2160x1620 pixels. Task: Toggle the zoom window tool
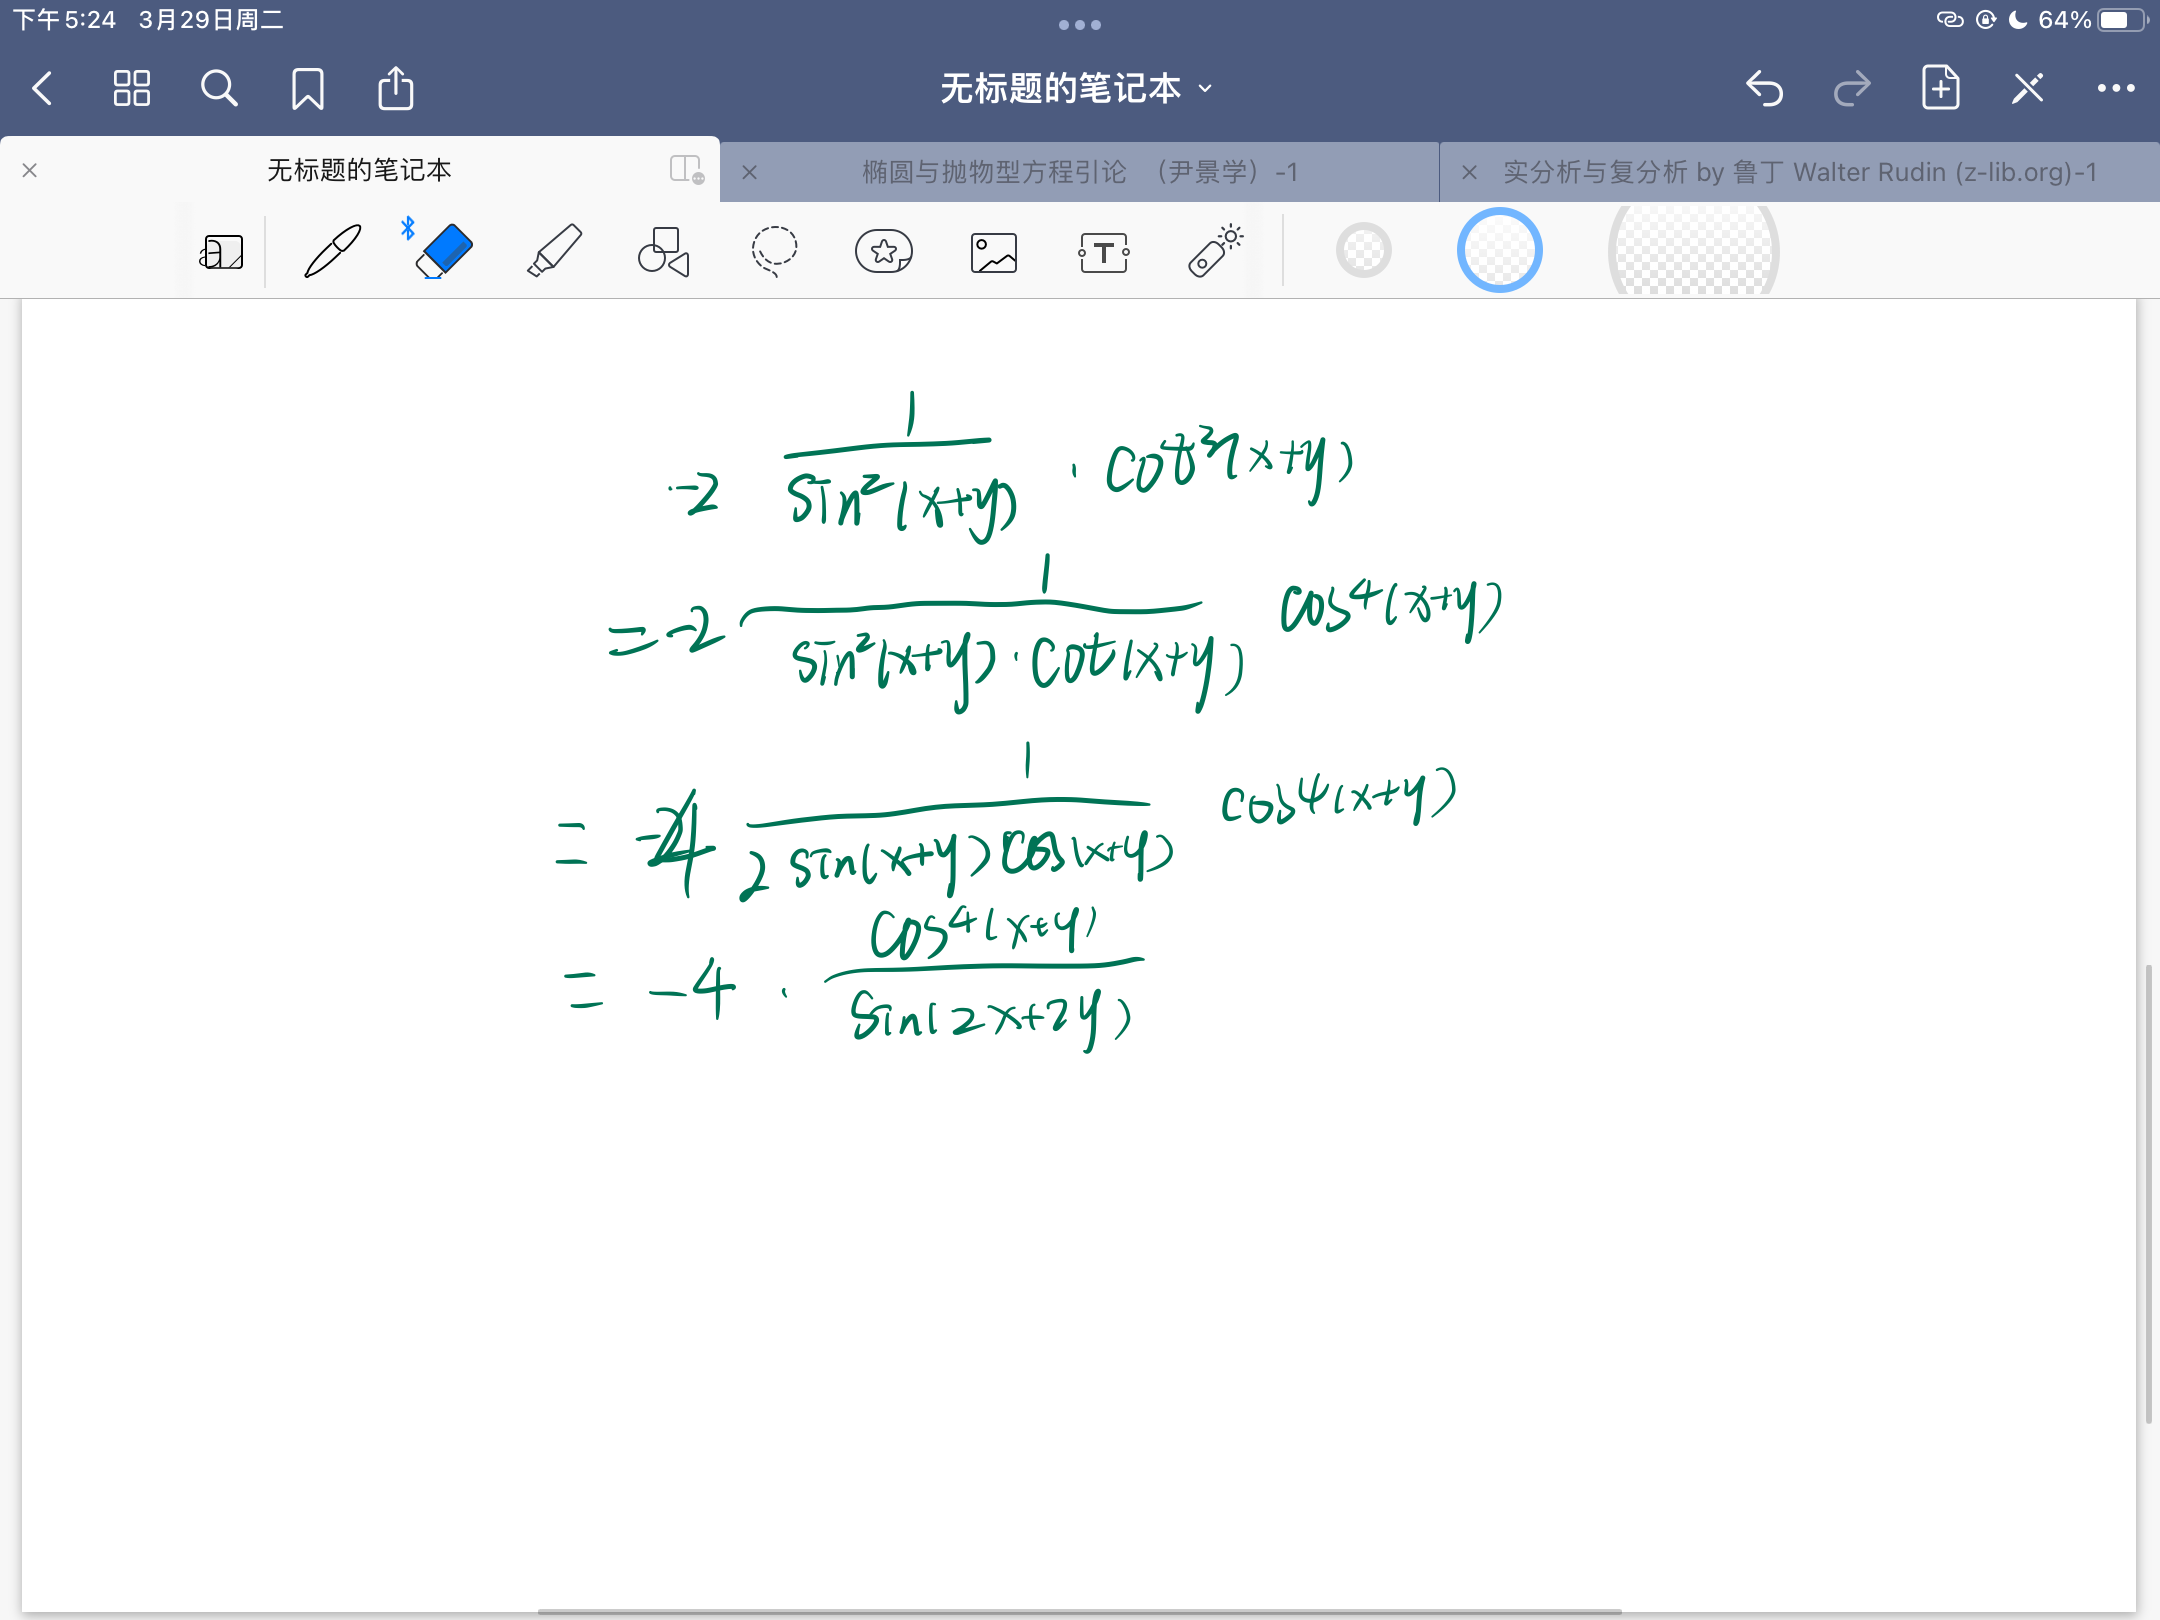coord(222,252)
